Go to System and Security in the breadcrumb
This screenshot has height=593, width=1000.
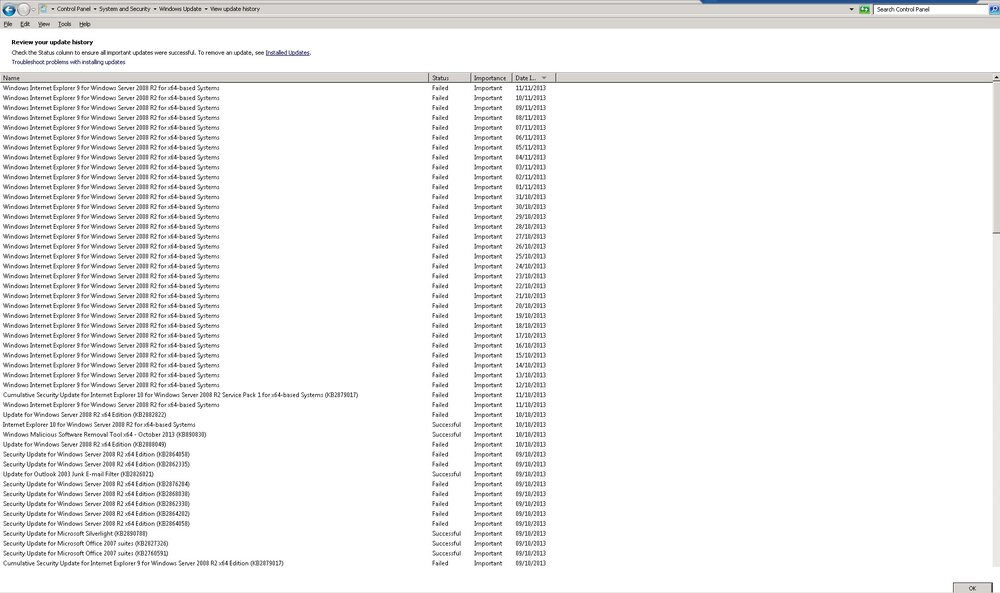(125, 9)
